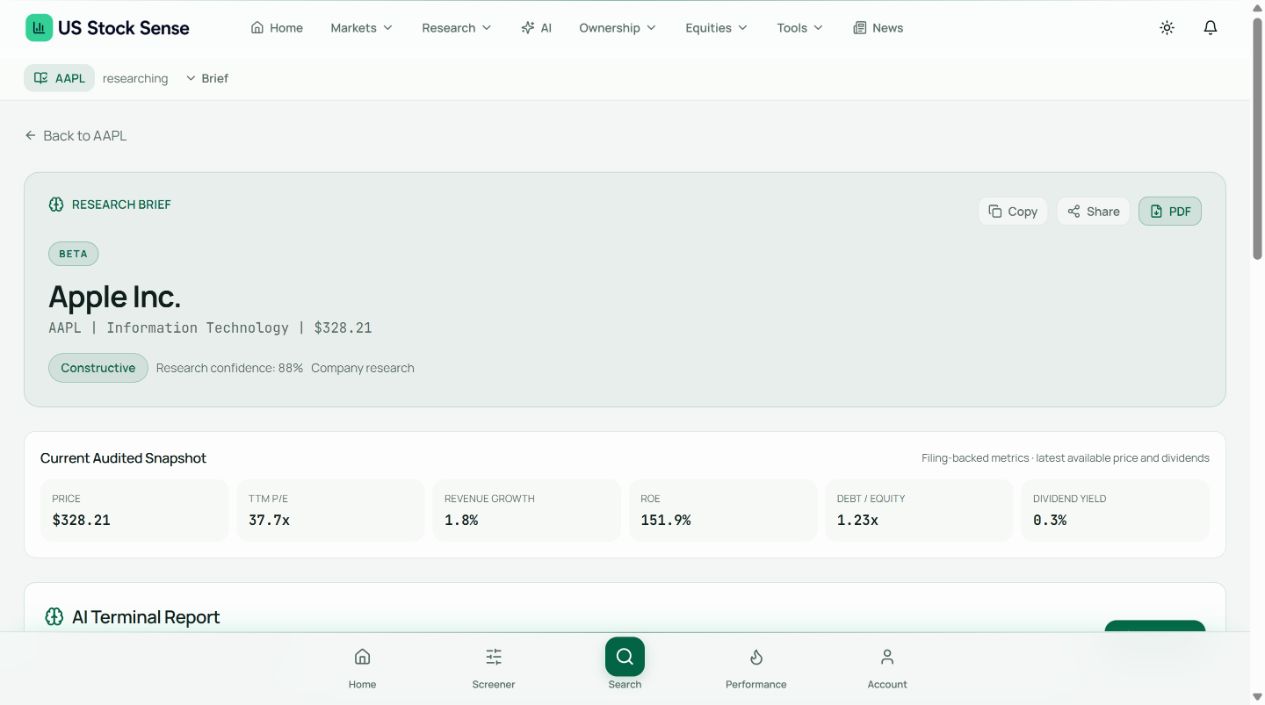Open the News menu item
Image resolution: width=1265 pixels, height=705 pixels.
[878, 28]
